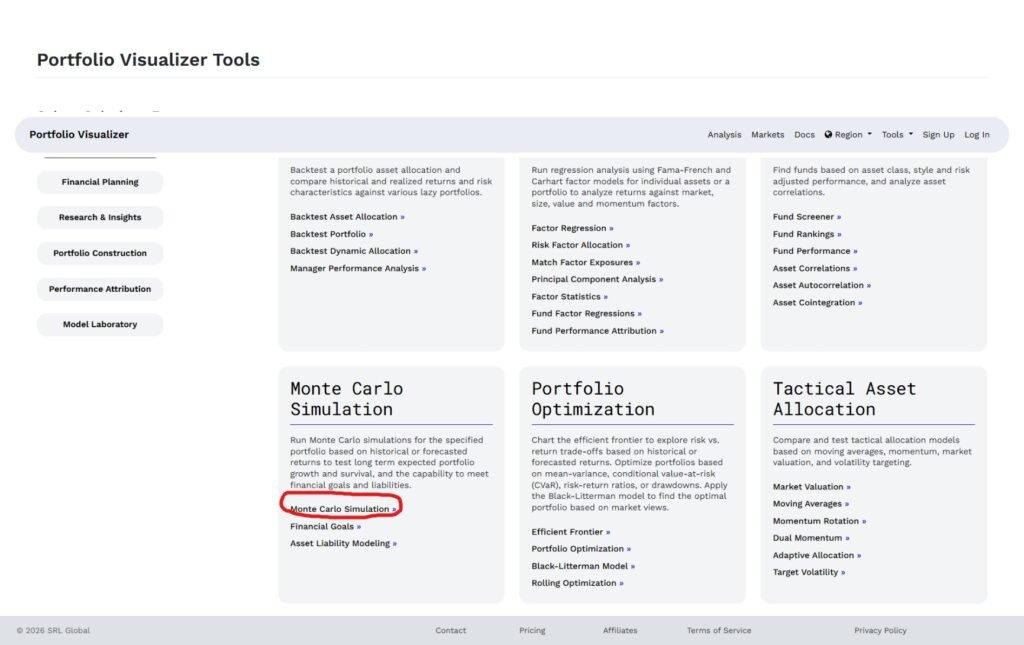Click the Portfolio Visualizer brand logo text
The image size is (1024, 645).
pyautogui.click(x=79, y=134)
